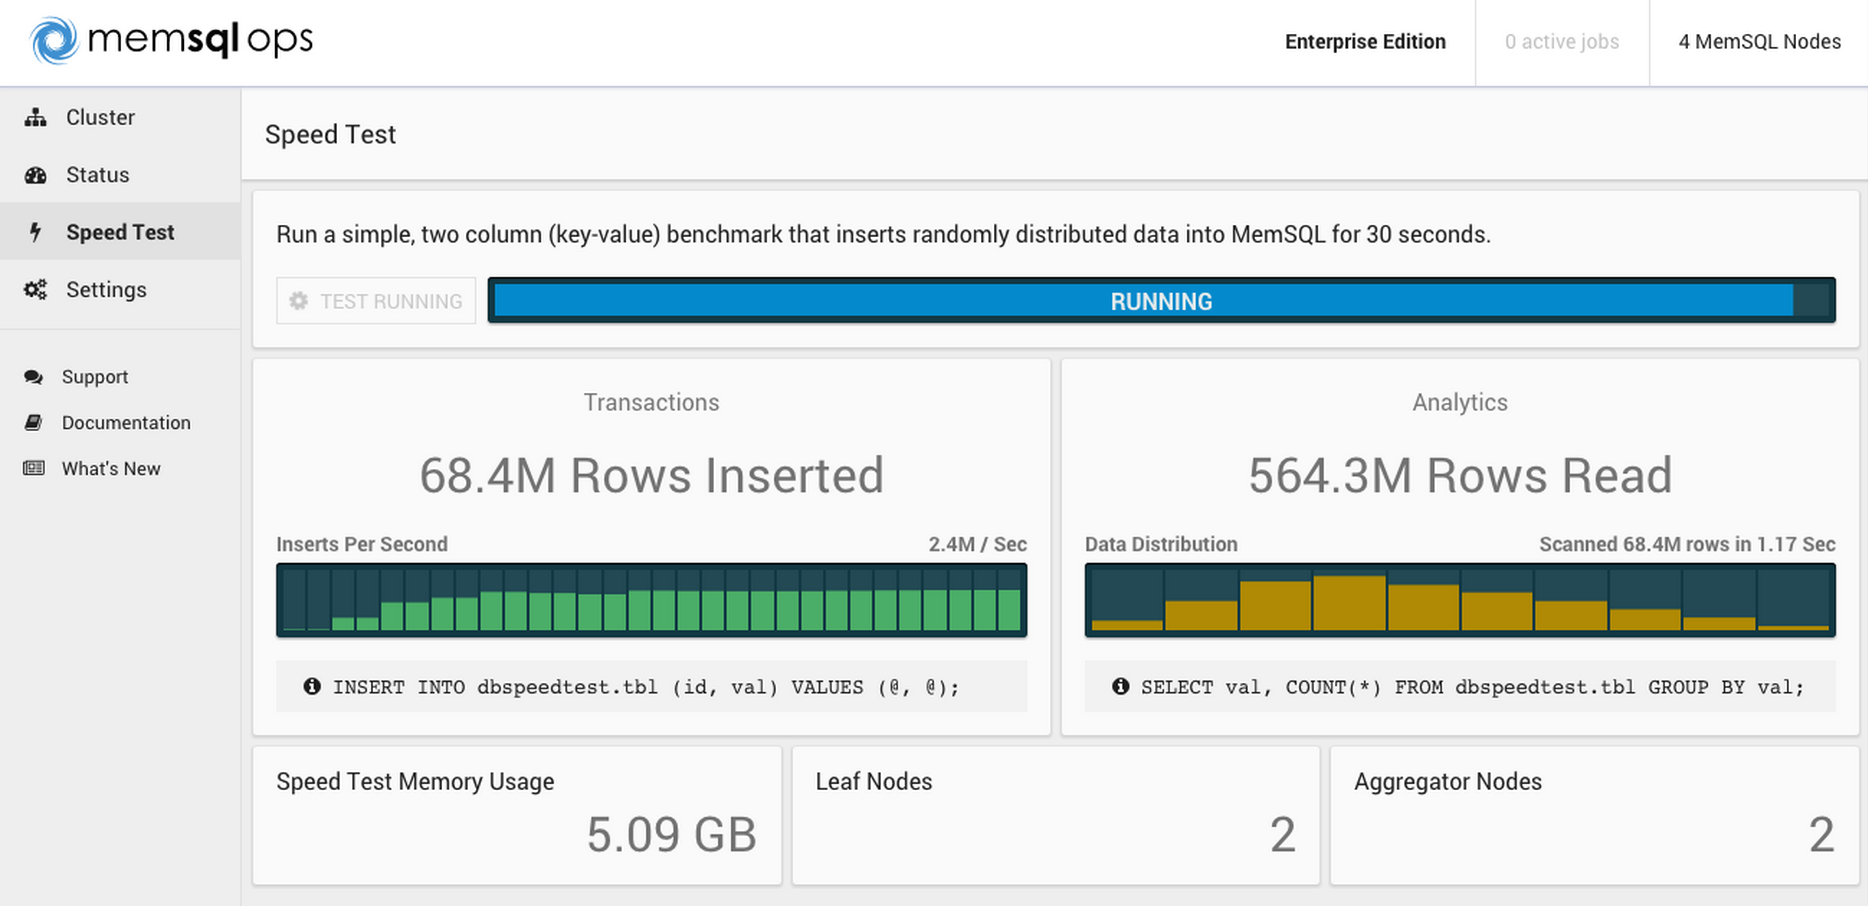The height and width of the screenshot is (906, 1876).
Task: Click the 68.4M Rows Inserted value
Action: 652,476
